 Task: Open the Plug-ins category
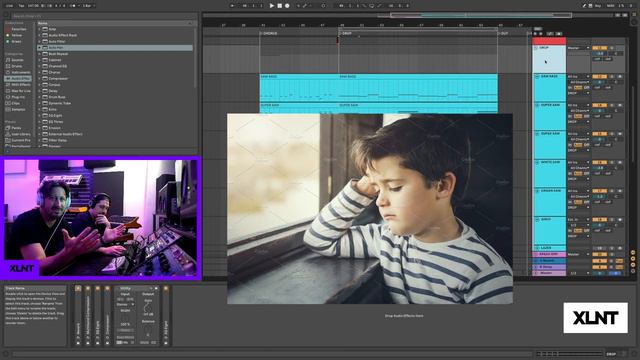pos(18,97)
